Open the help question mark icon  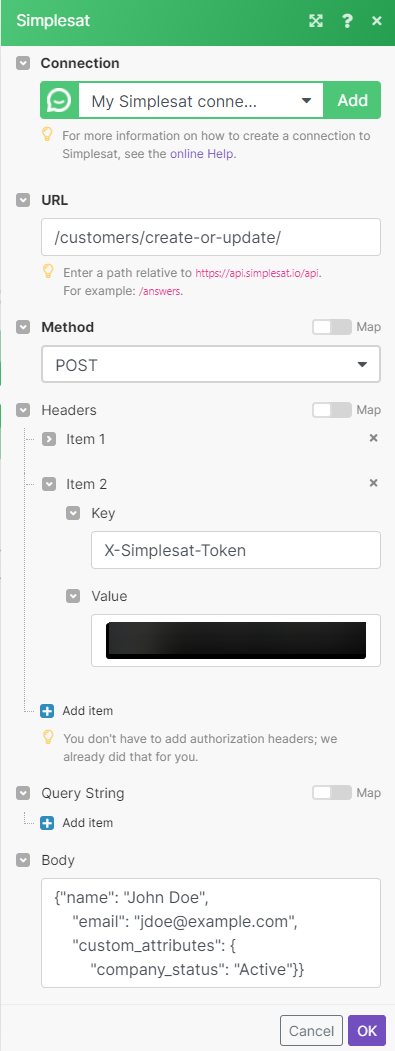pyautogui.click(x=347, y=21)
